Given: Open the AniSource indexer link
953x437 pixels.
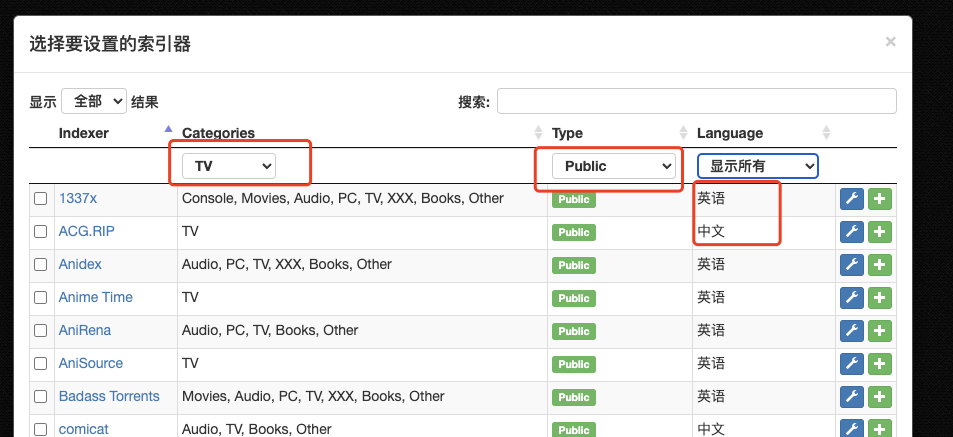Looking at the screenshot, I should pos(91,363).
